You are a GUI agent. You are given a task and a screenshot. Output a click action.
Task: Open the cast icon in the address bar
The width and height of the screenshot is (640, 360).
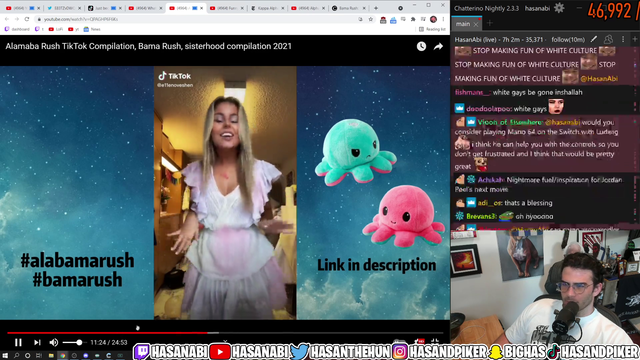click(360, 19)
